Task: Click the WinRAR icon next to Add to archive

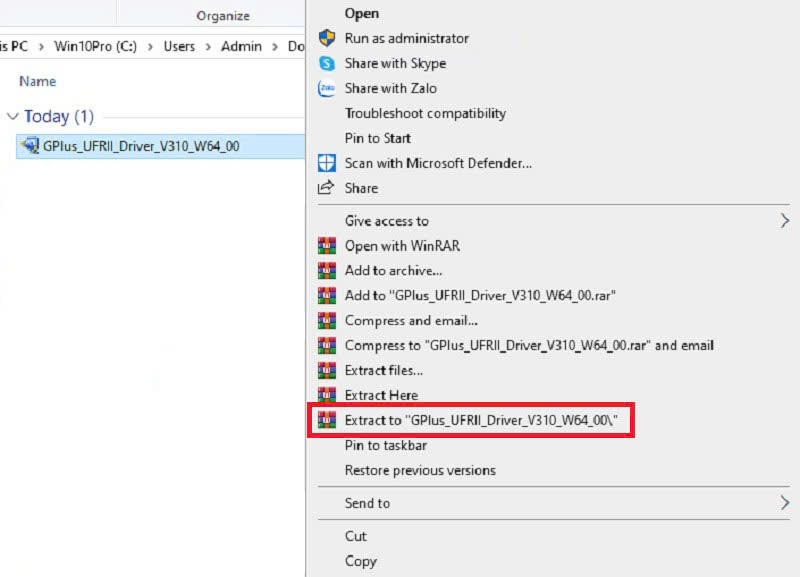Action: 325,270
